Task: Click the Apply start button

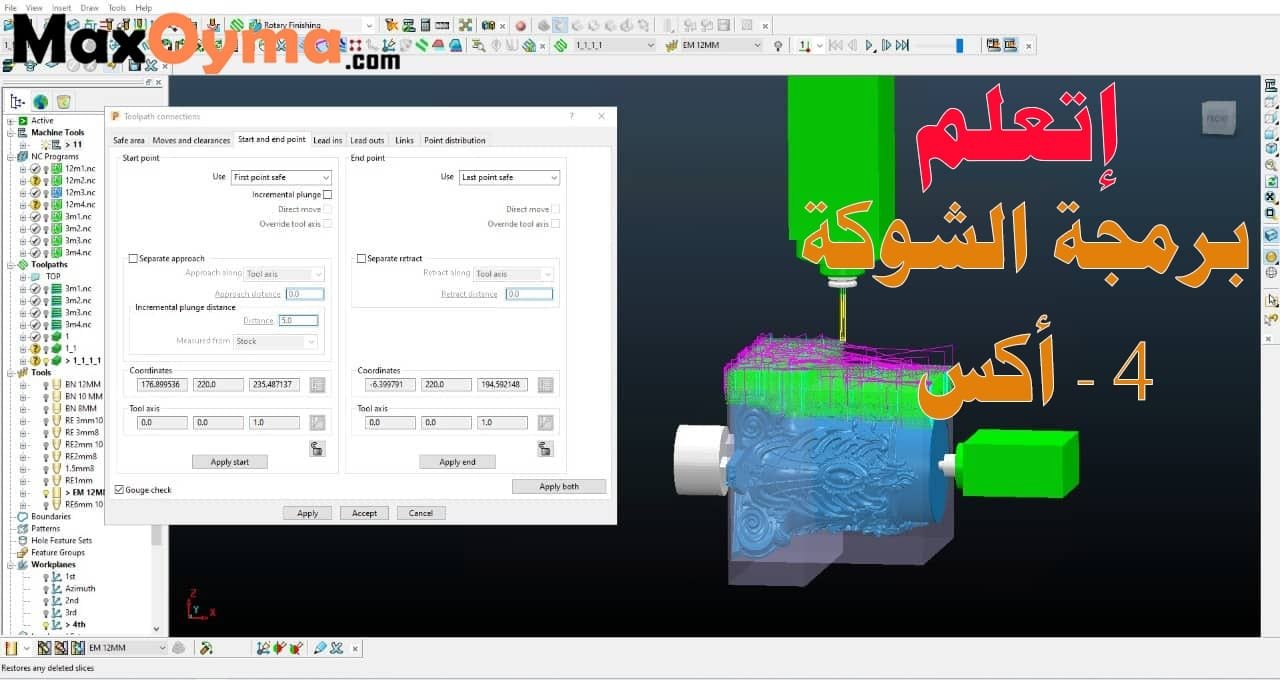Action: pos(230,462)
